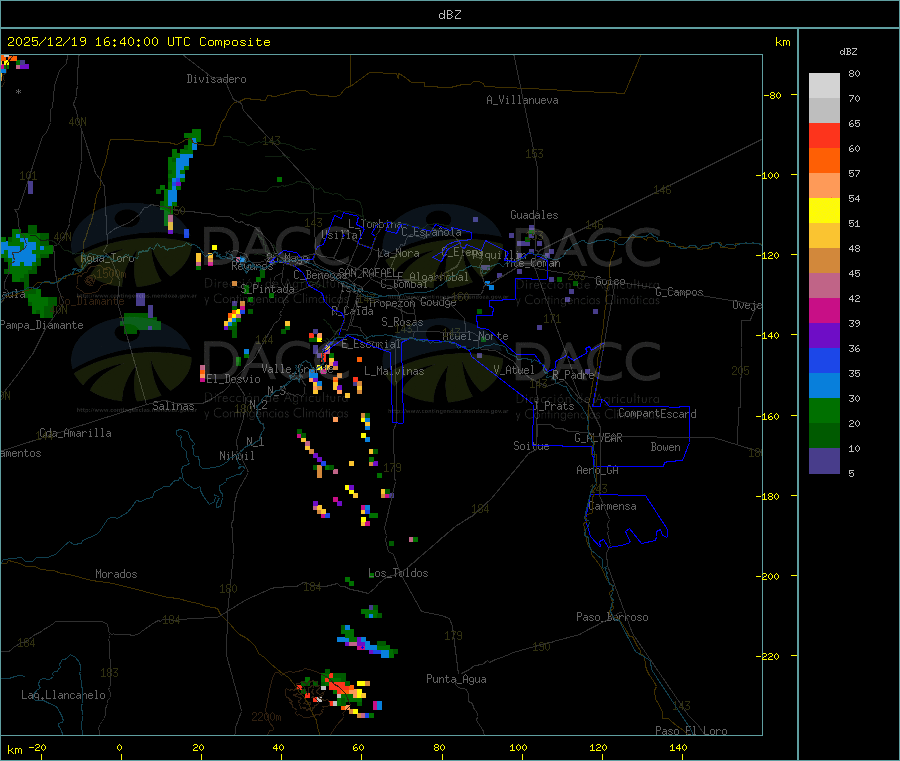The image size is (900, 761).
Task: Select the 39 dBZ violet legend swatch
Action: tap(824, 336)
